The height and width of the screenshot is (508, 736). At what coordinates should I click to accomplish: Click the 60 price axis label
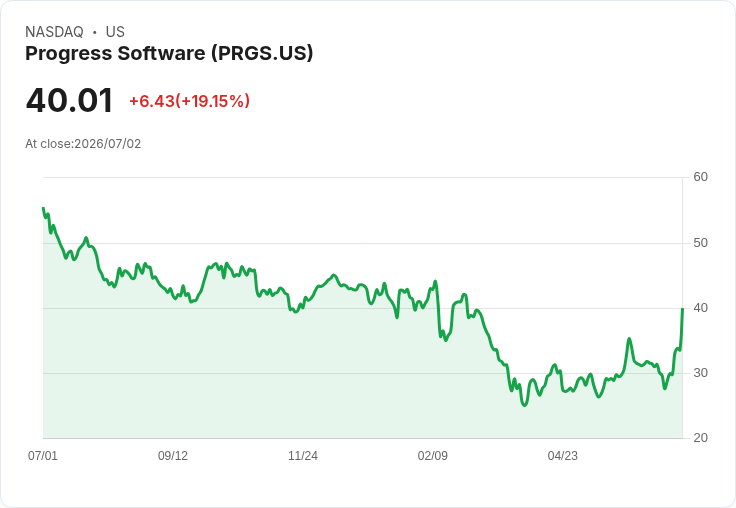tap(700, 177)
